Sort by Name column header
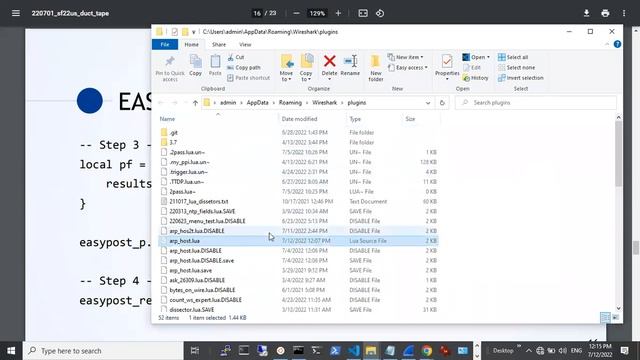This screenshot has height=360, width=640. coord(167,119)
